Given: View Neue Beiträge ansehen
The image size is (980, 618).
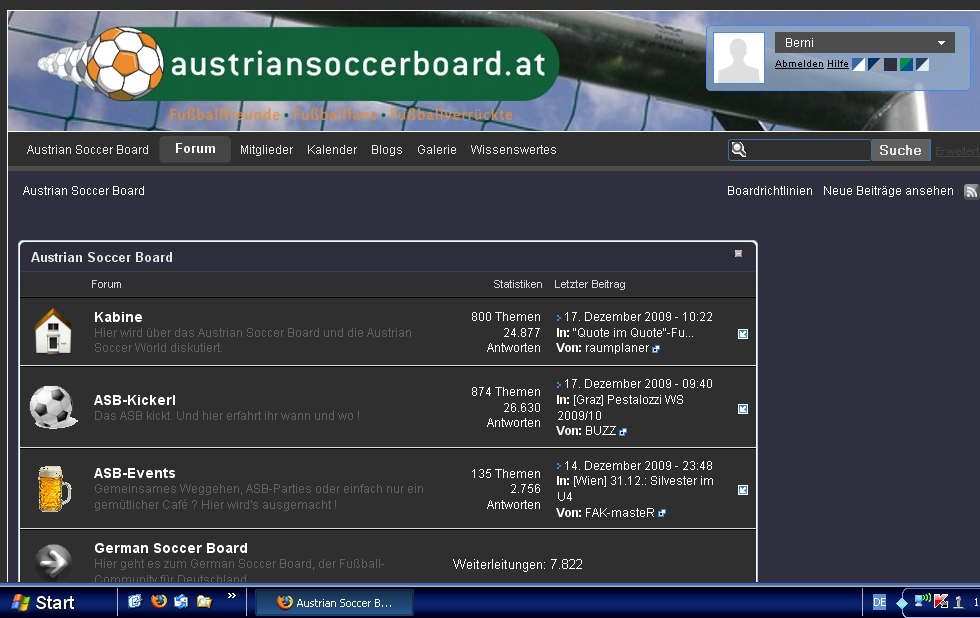Looking at the screenshot, I should point(888,191).
